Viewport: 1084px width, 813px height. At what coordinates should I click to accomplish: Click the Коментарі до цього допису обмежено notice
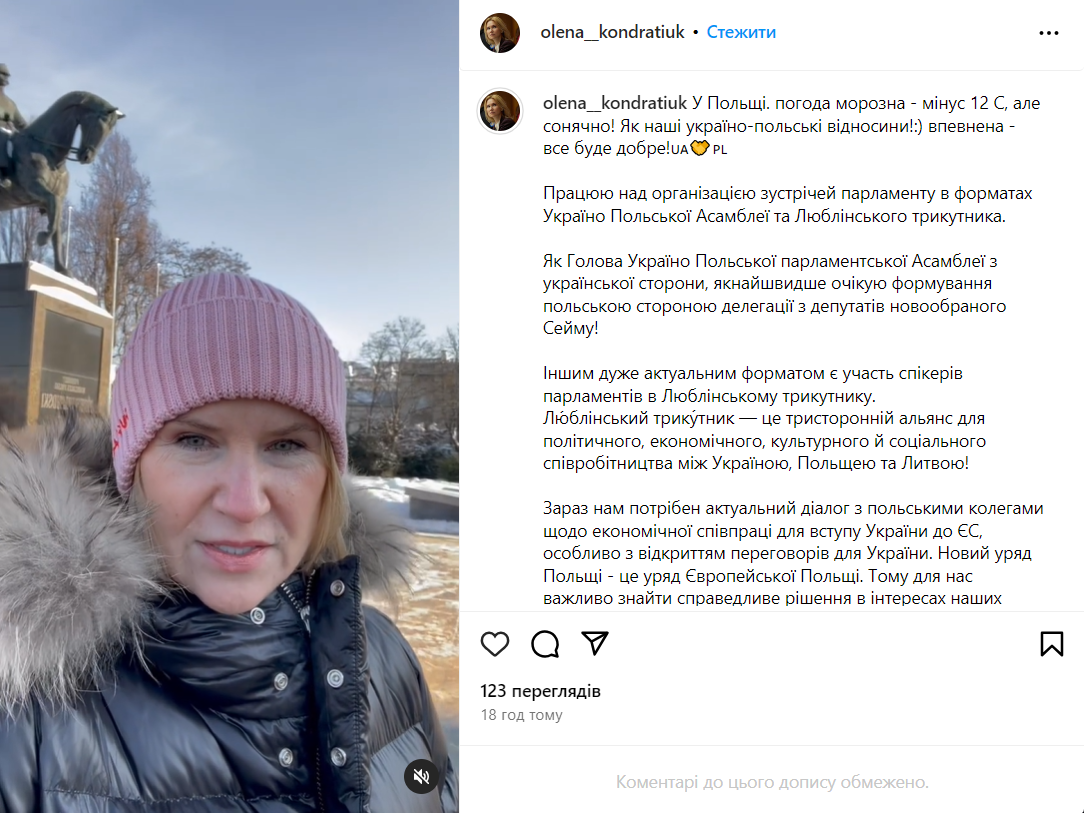pos(772,782)
